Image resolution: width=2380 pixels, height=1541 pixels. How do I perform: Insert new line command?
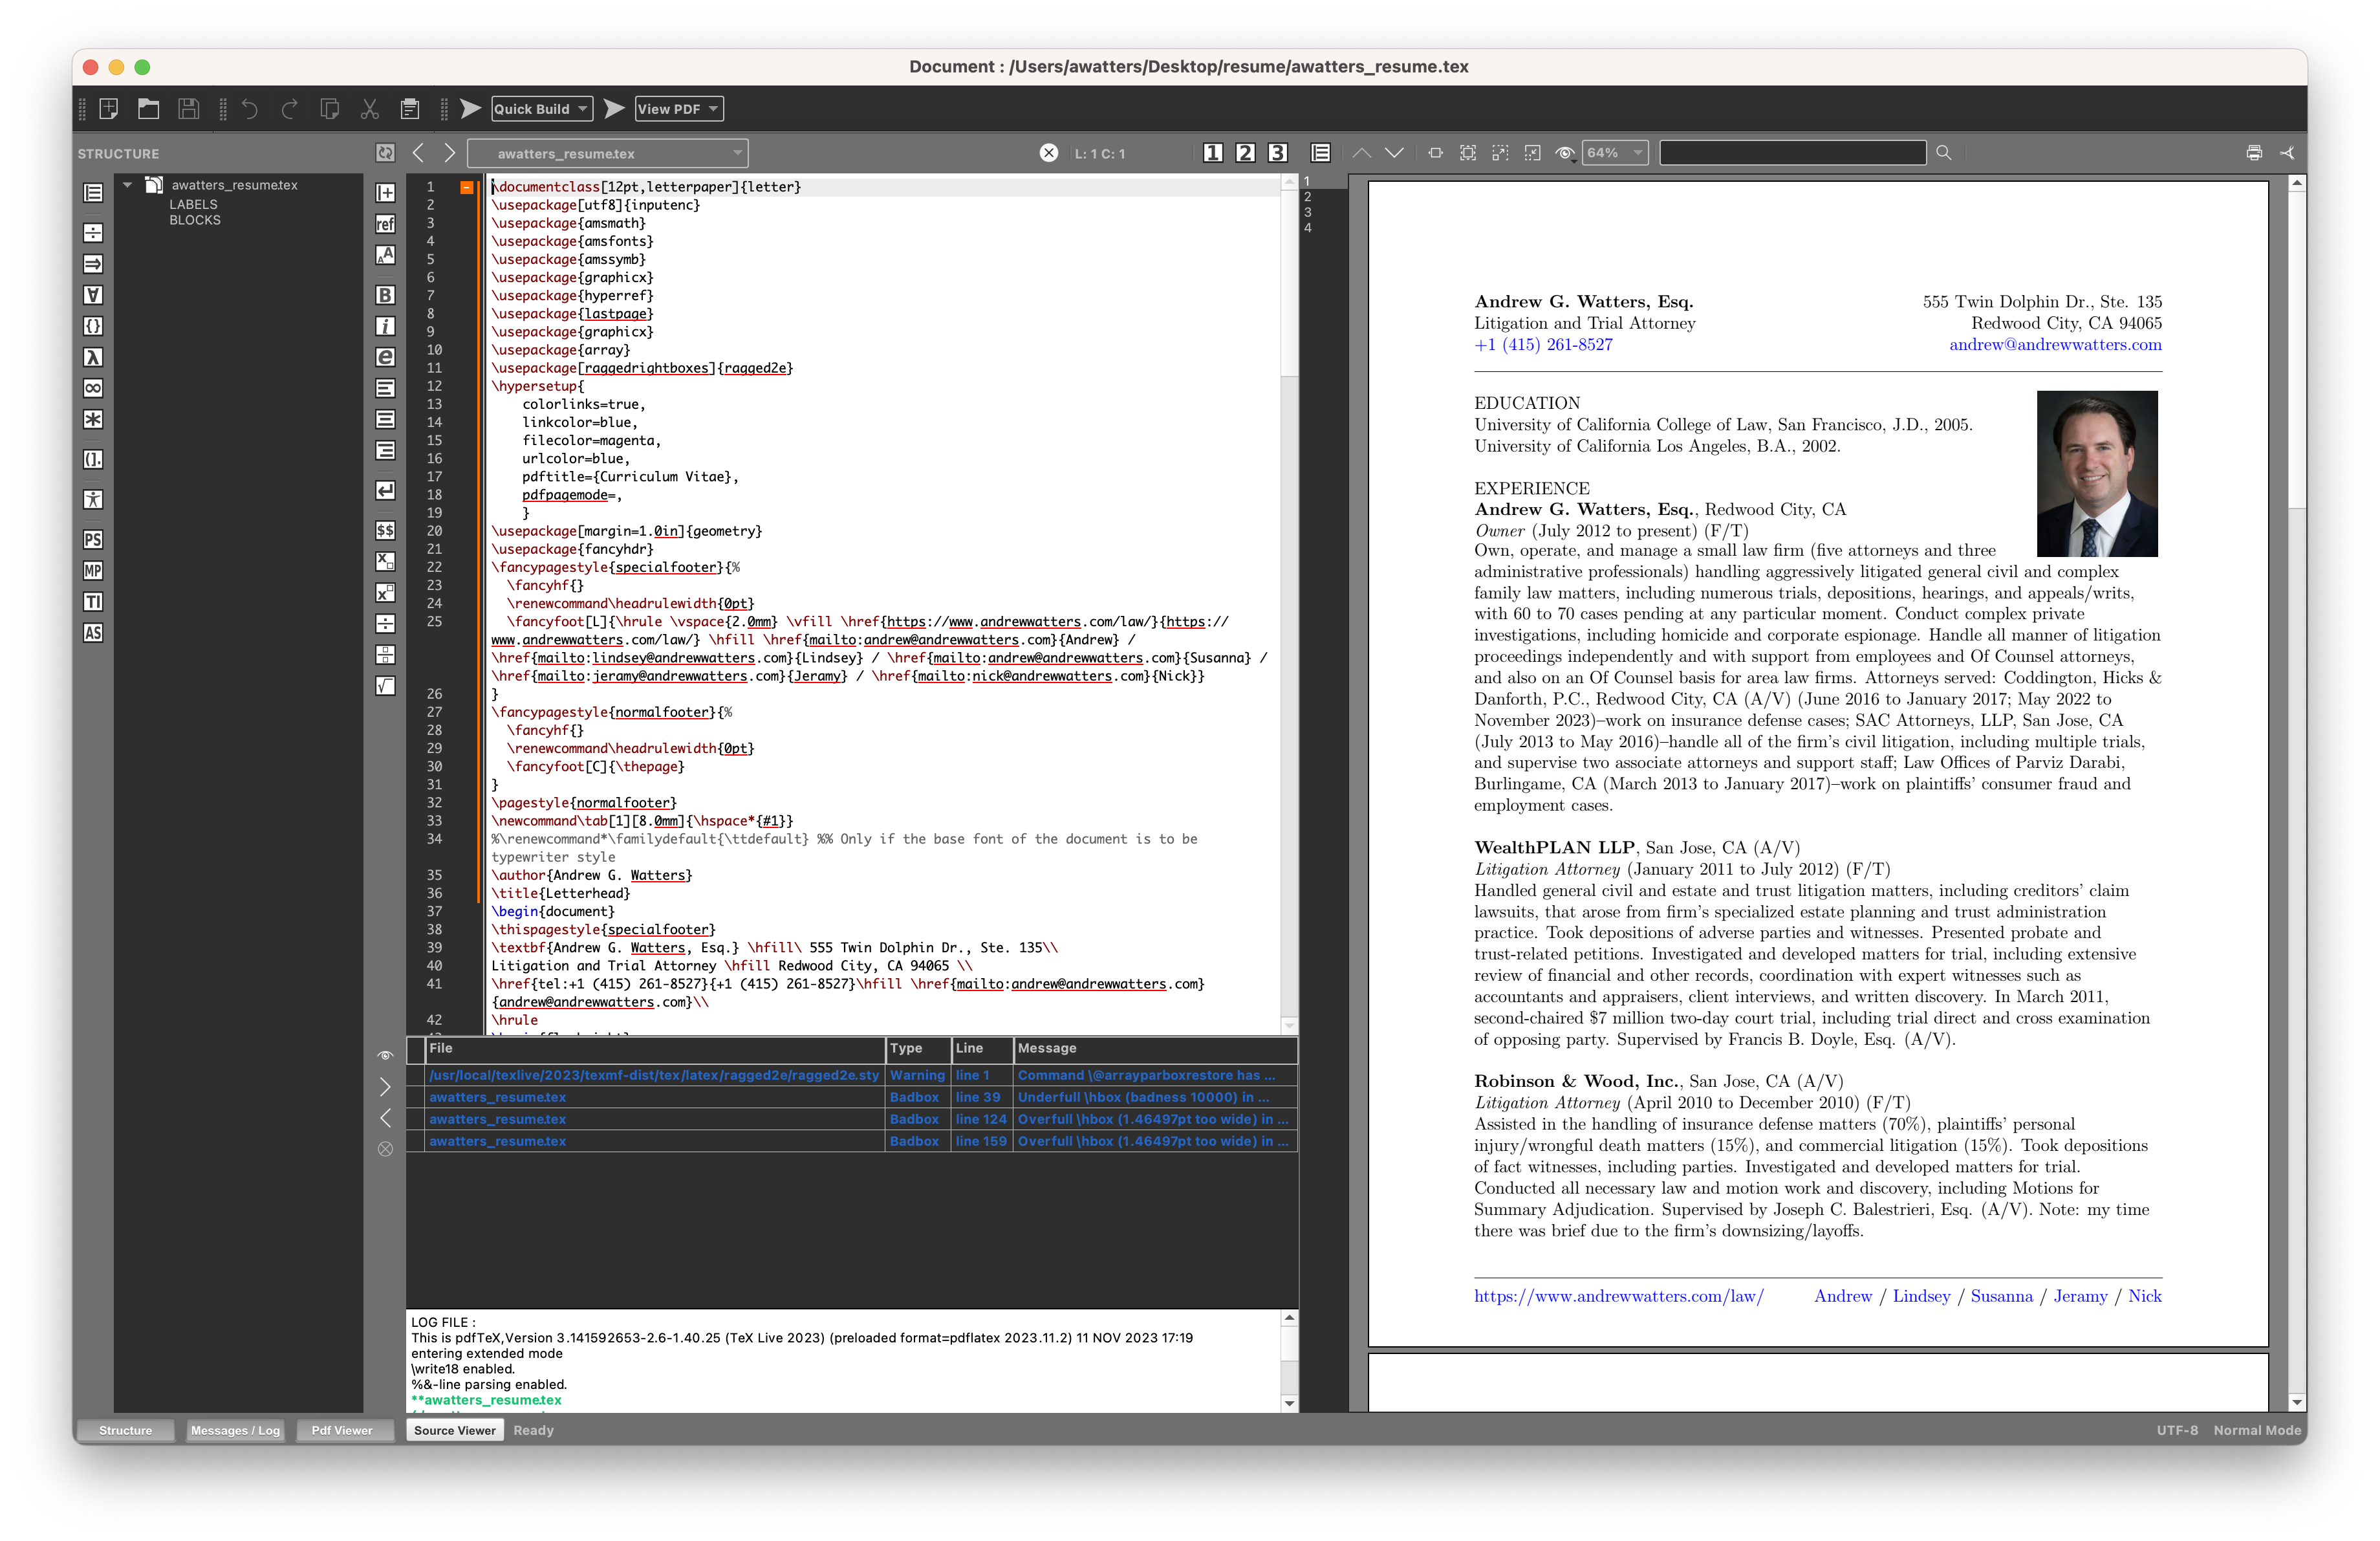385,490
